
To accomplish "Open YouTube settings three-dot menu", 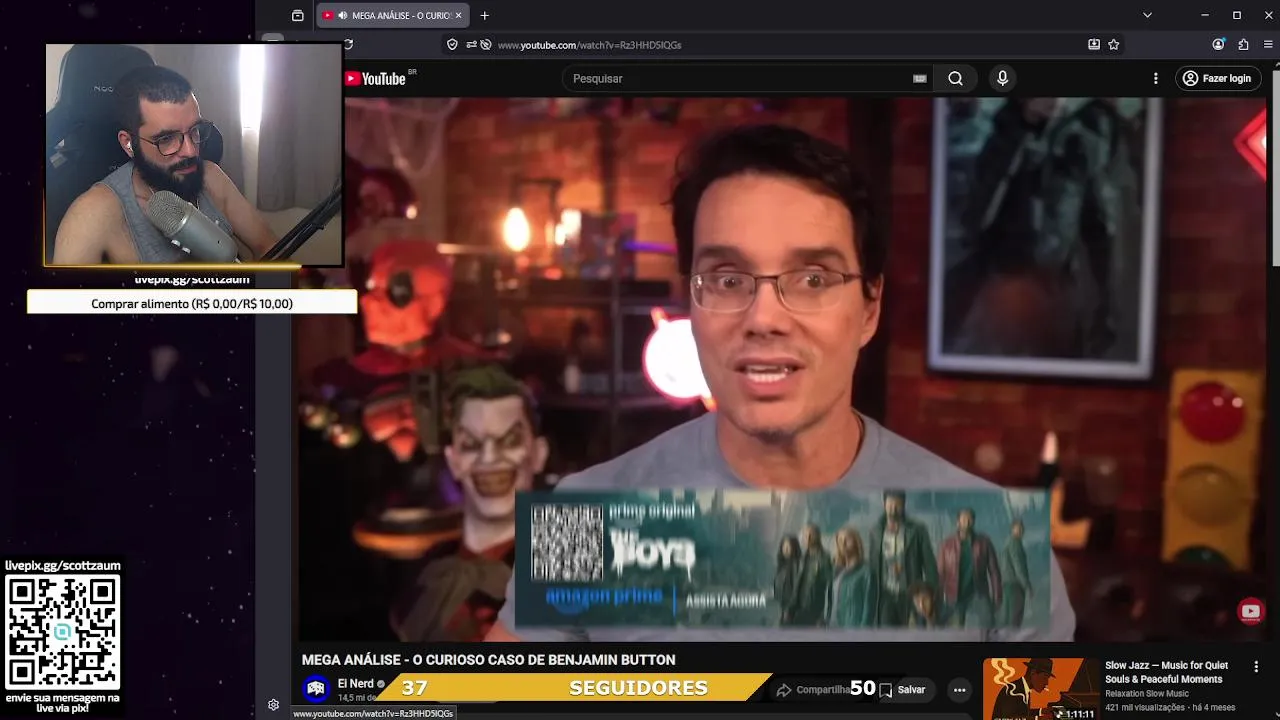I will (x=1156, y=78).
